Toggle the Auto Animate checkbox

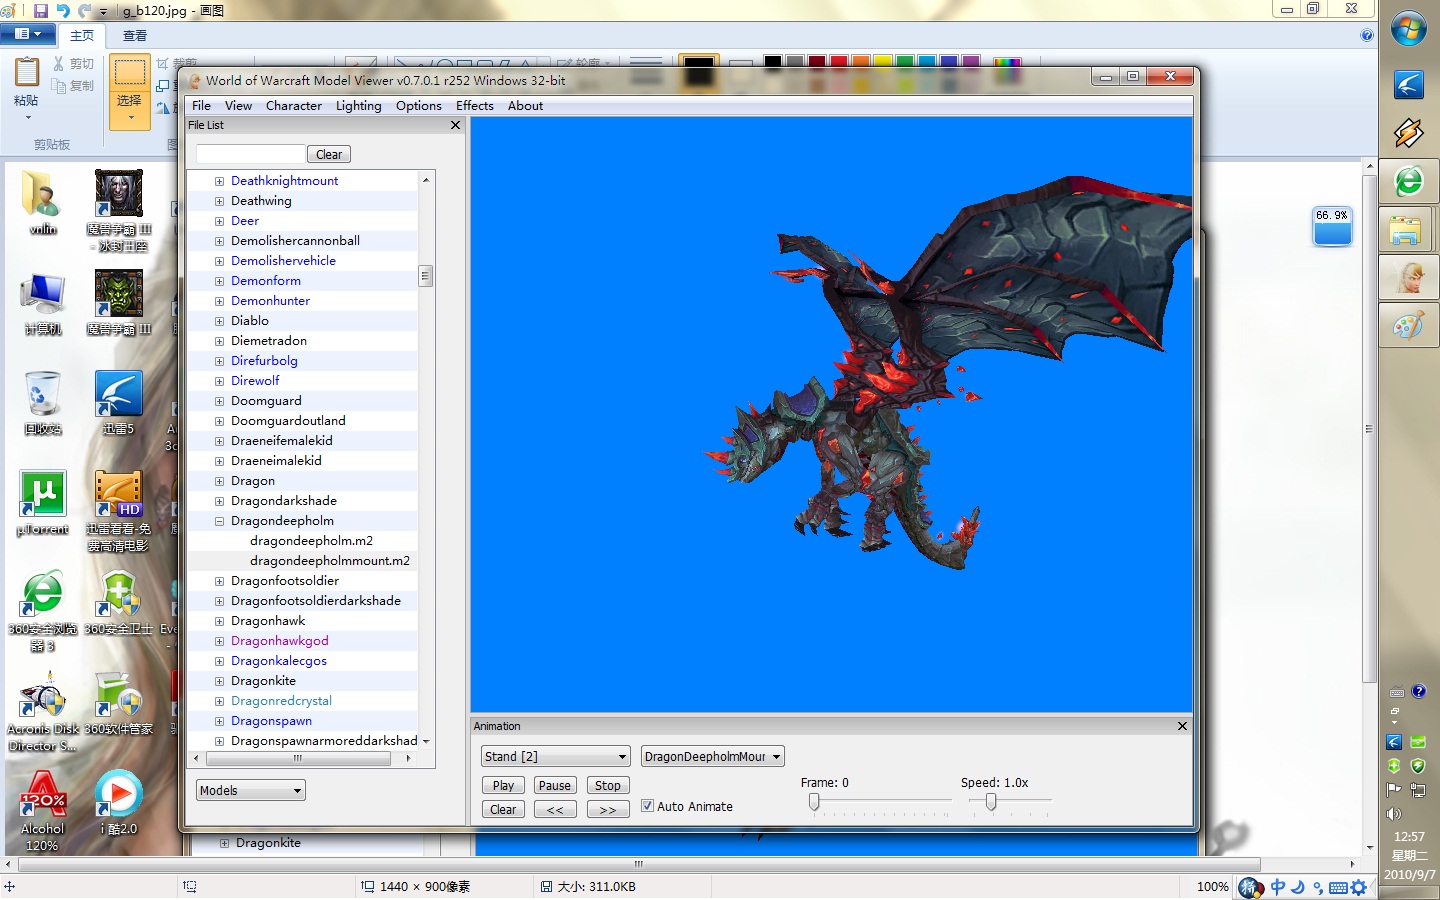click(x=647, y=806)
